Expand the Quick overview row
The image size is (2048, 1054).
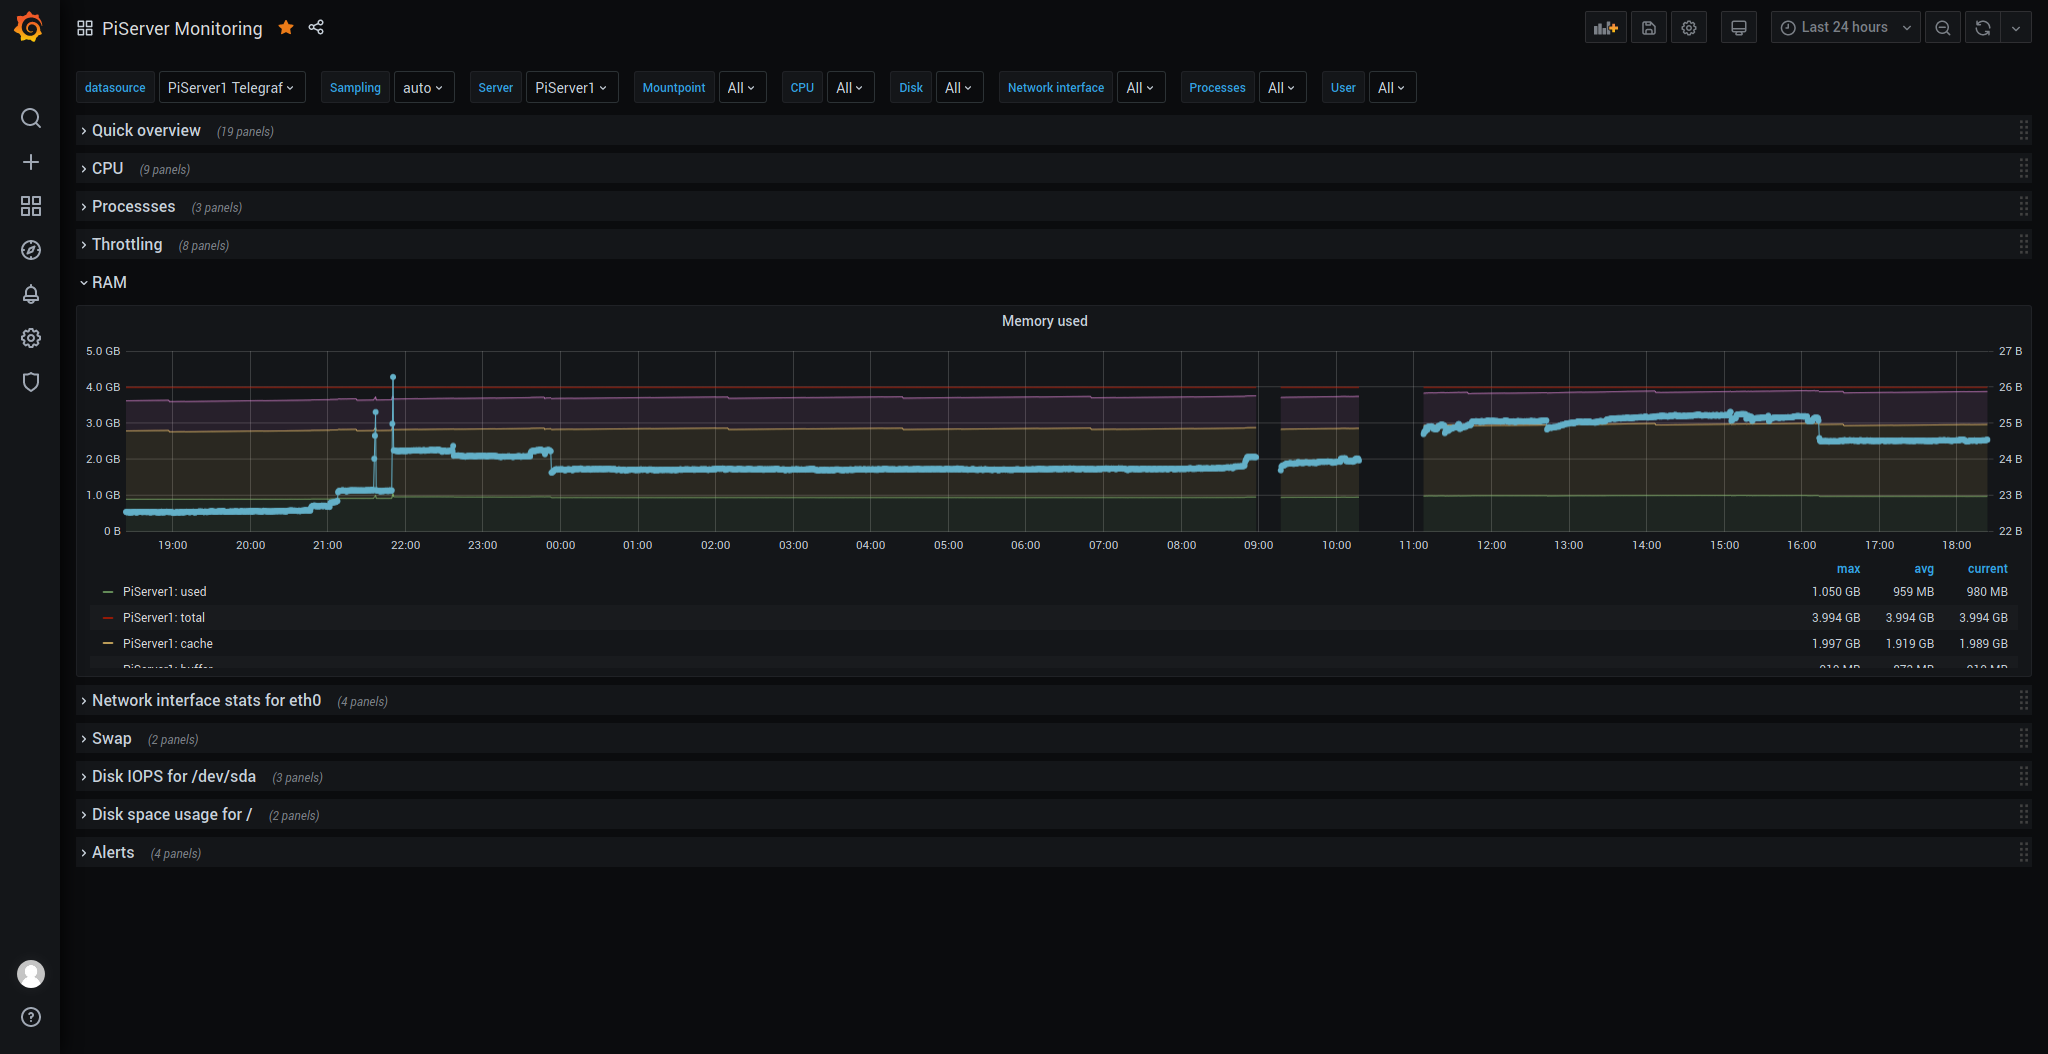[x=146, y=131]
